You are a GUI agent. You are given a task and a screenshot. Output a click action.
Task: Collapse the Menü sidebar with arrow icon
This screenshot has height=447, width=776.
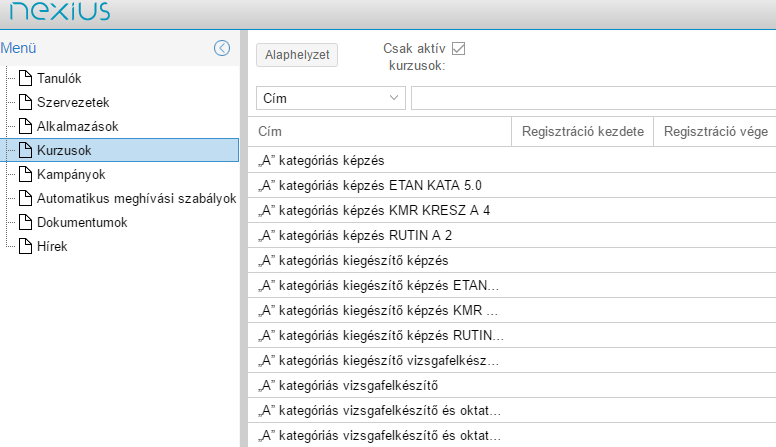[222, 48]
